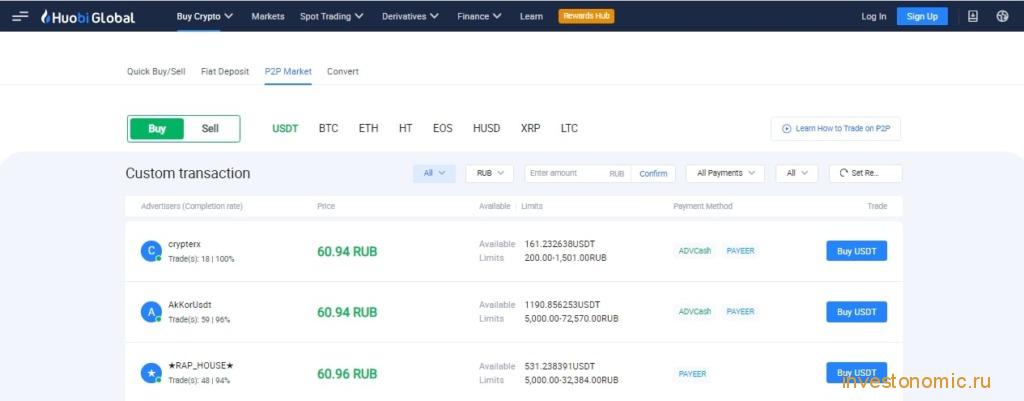
Task: Switch to Convert tab
Action: pos(343,71)
